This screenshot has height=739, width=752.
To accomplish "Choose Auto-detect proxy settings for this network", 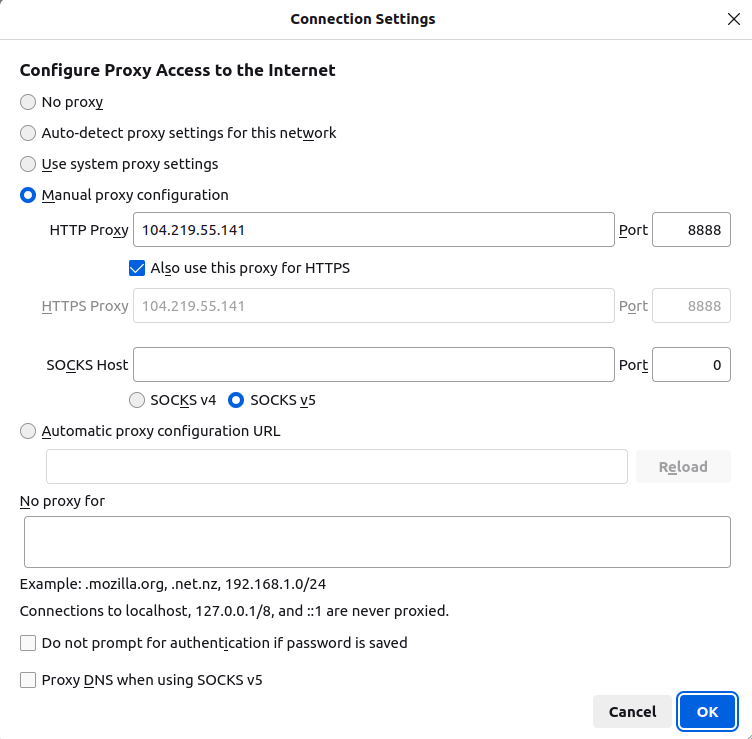I will (x=28, y=133).
